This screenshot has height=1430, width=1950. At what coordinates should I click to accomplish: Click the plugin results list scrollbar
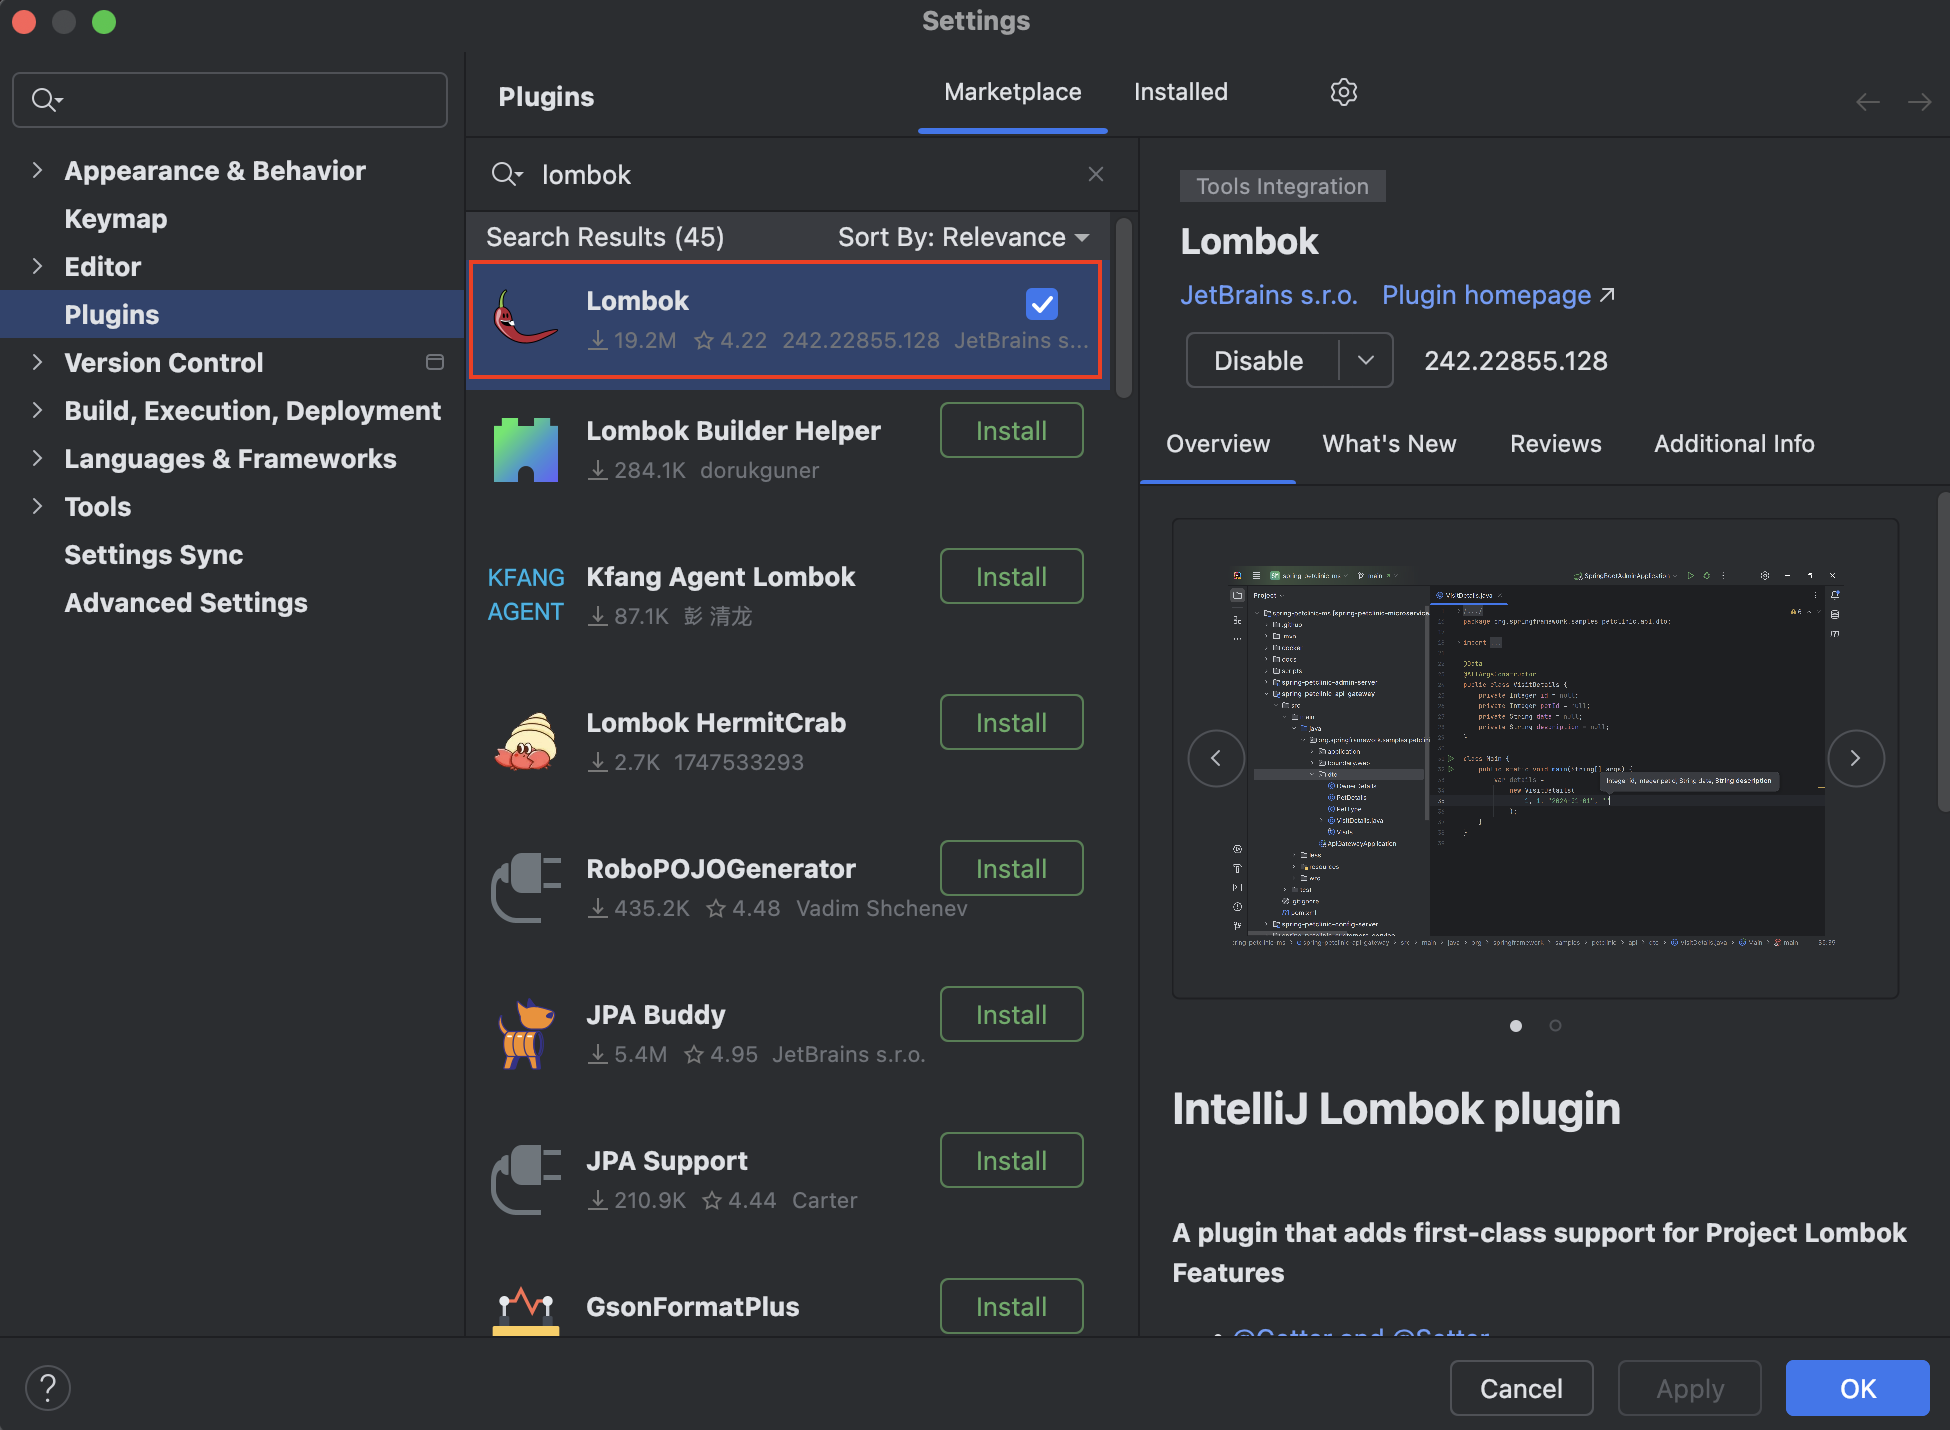1124,308
